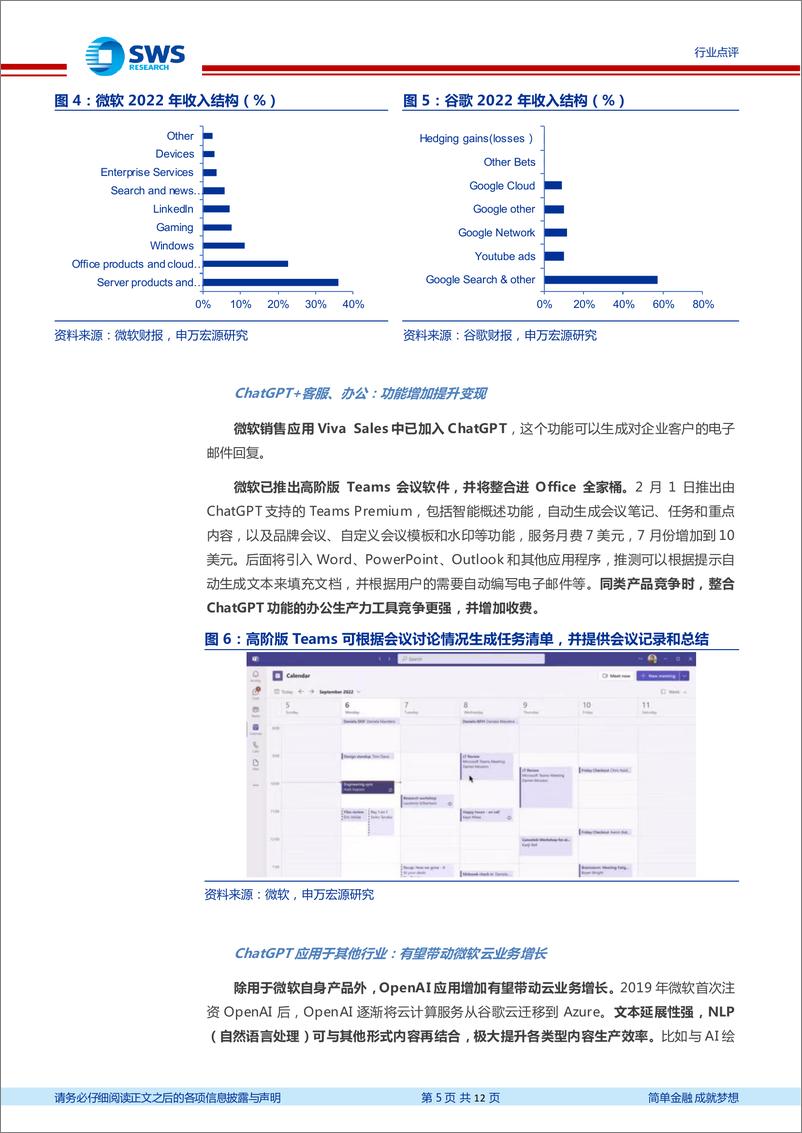Select the Calendar icon in Teams sidebar
Viewport: 802px width, 1133px height.
click(256, 728)
